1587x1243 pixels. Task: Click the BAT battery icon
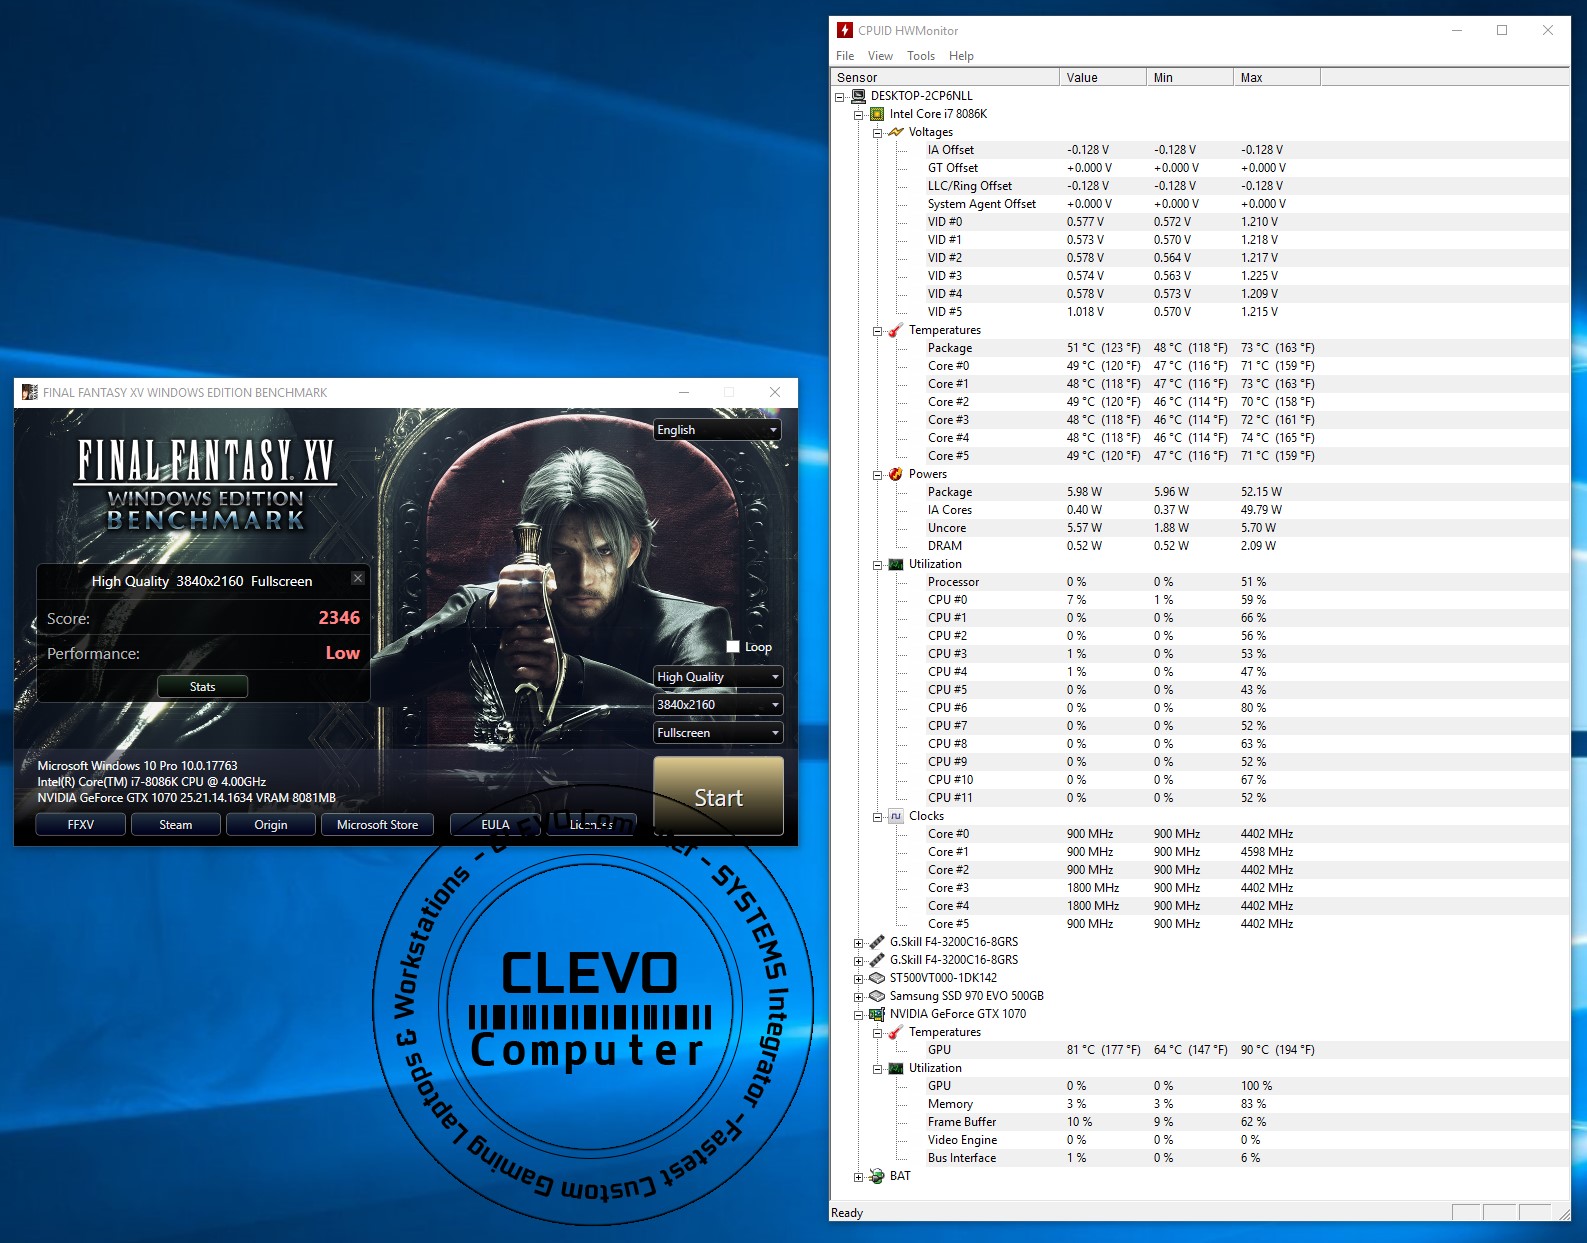tap(877, 1176)
